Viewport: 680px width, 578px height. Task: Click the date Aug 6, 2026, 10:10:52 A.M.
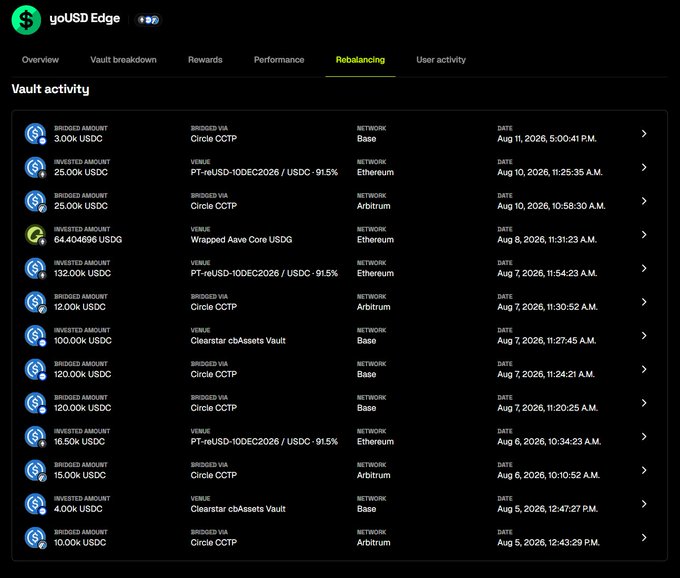coord(549,475)
